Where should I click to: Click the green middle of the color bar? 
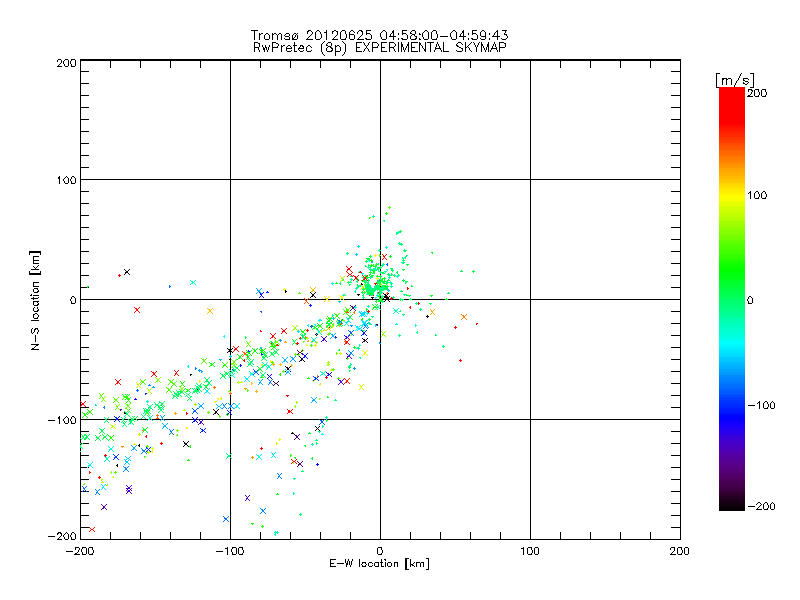click(731, 299)
